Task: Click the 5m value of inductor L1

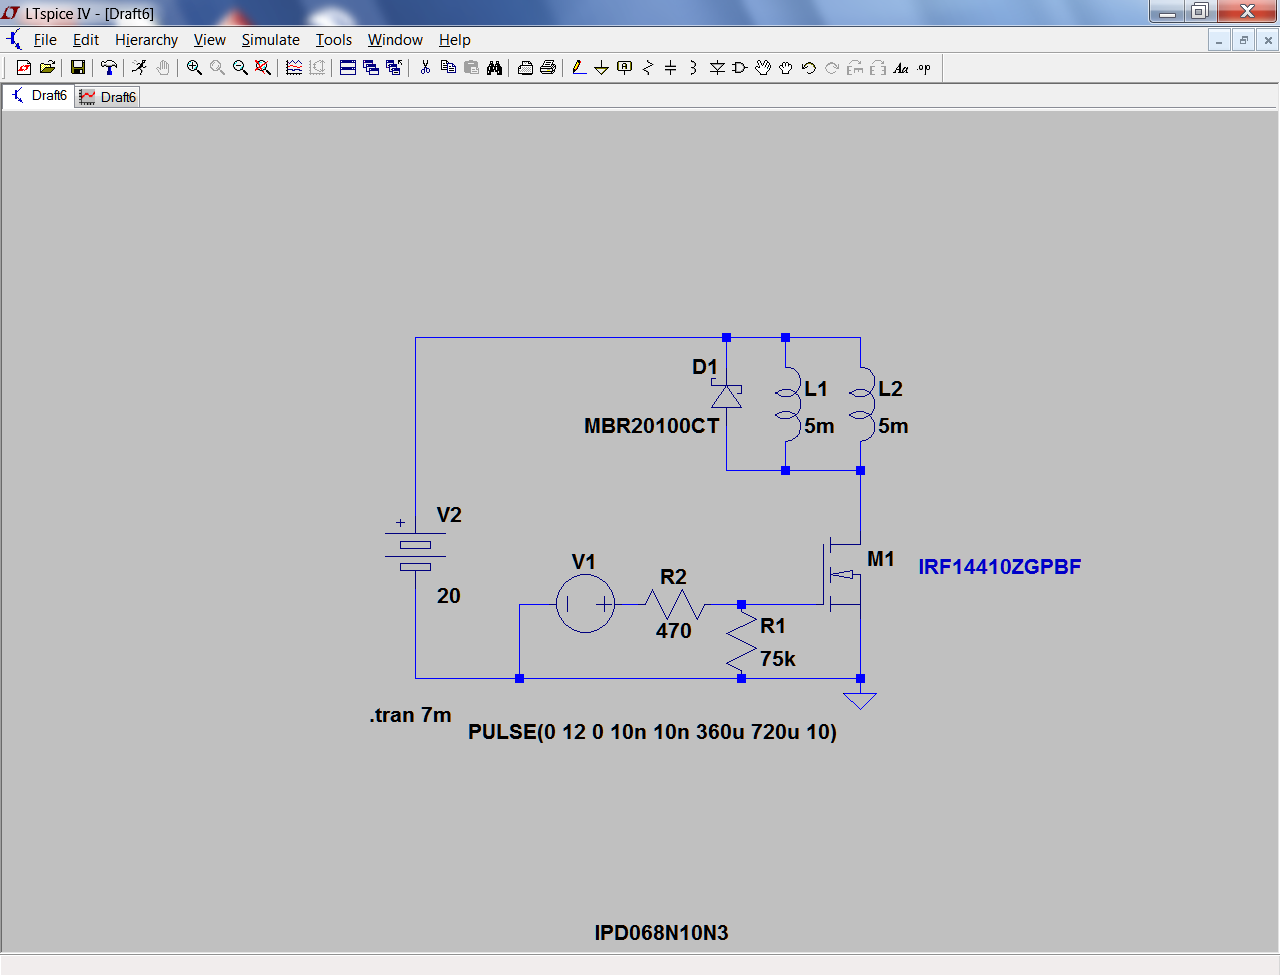Action: [x=819, y=426]
